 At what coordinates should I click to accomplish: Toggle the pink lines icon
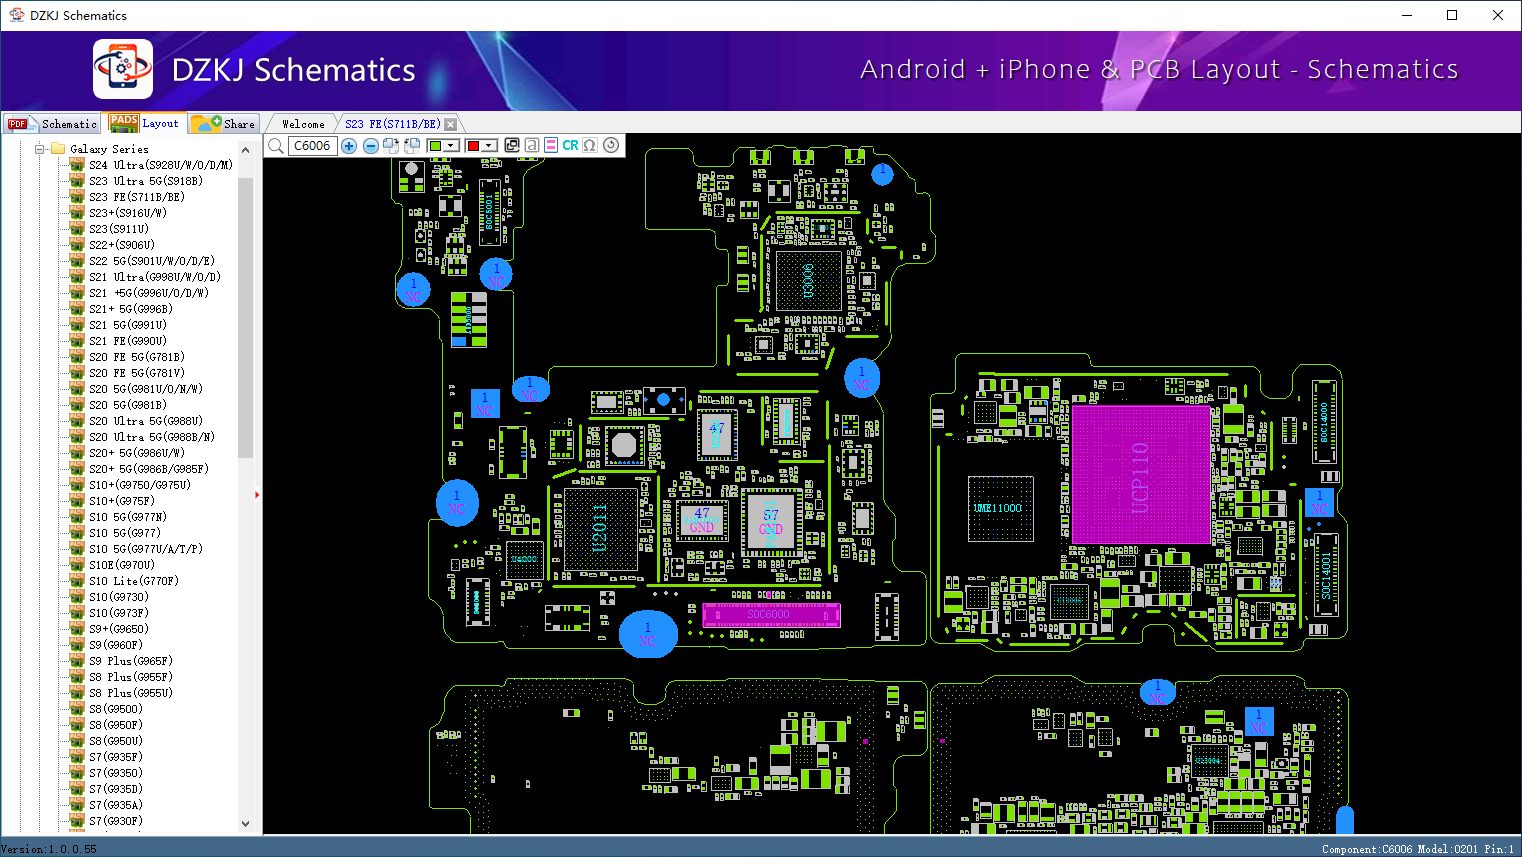coord(551,146)
